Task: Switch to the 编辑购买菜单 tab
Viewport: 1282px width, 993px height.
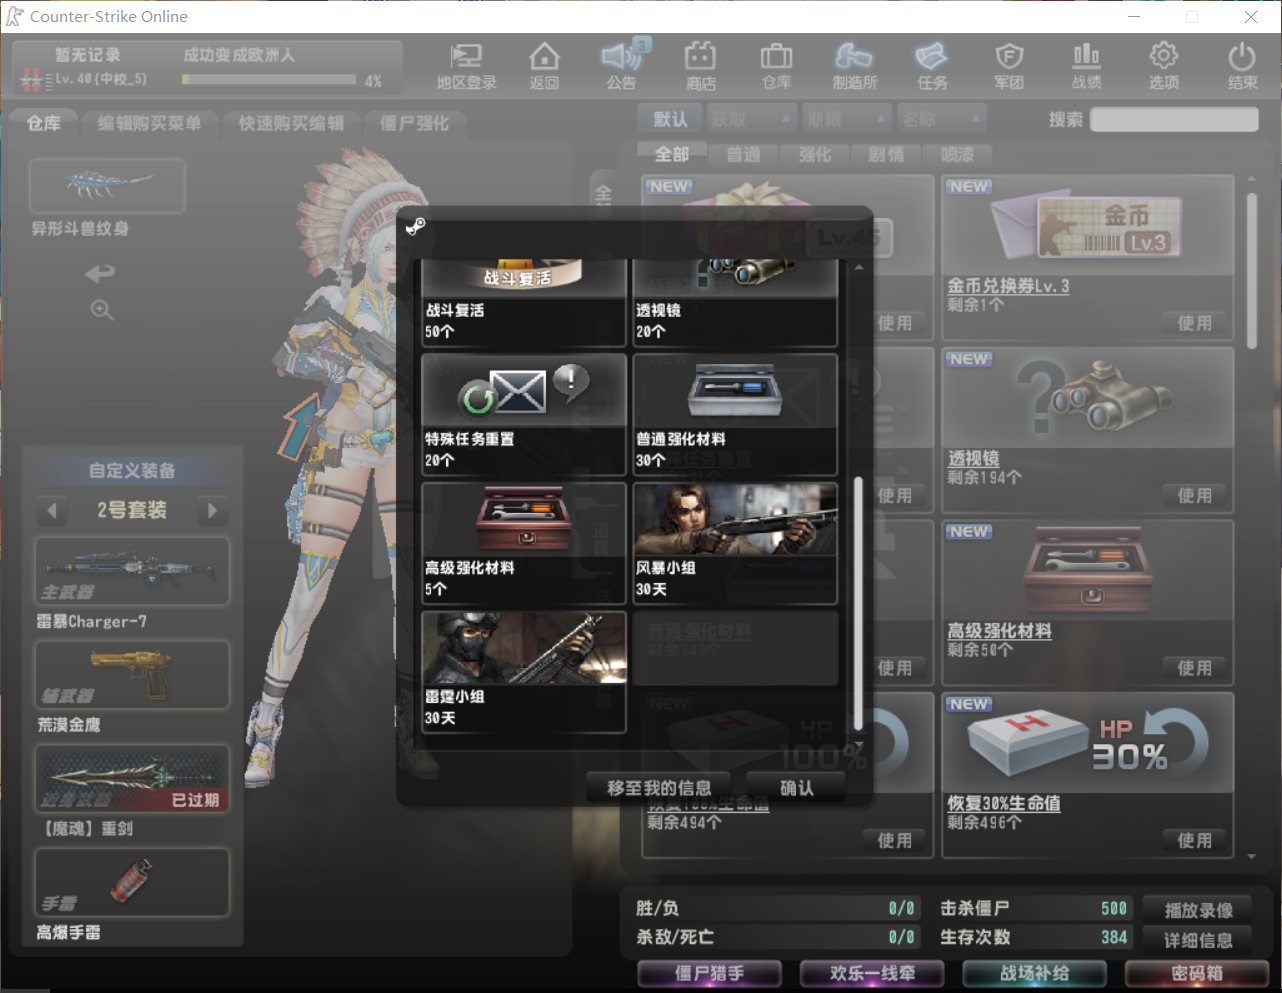Action: 149,123
